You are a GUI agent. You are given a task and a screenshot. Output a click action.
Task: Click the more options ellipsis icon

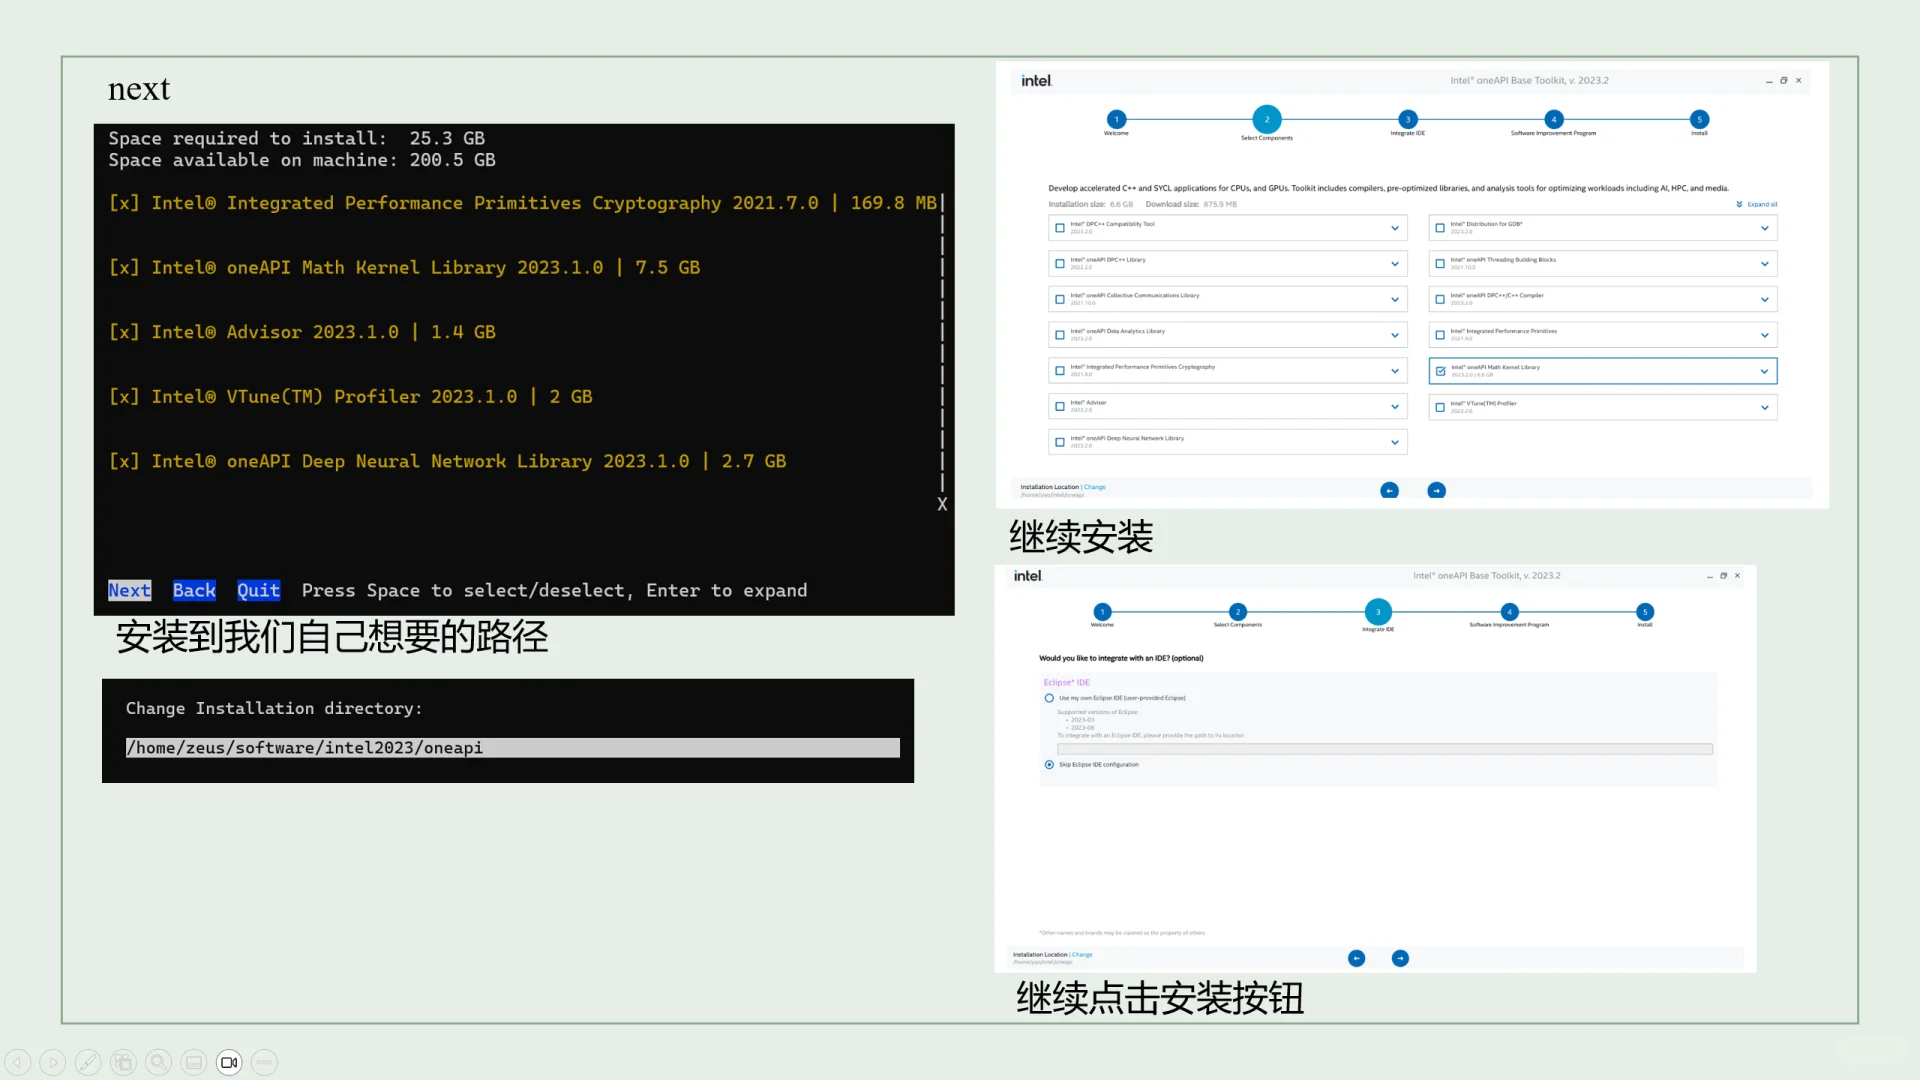click(264, 1062)
